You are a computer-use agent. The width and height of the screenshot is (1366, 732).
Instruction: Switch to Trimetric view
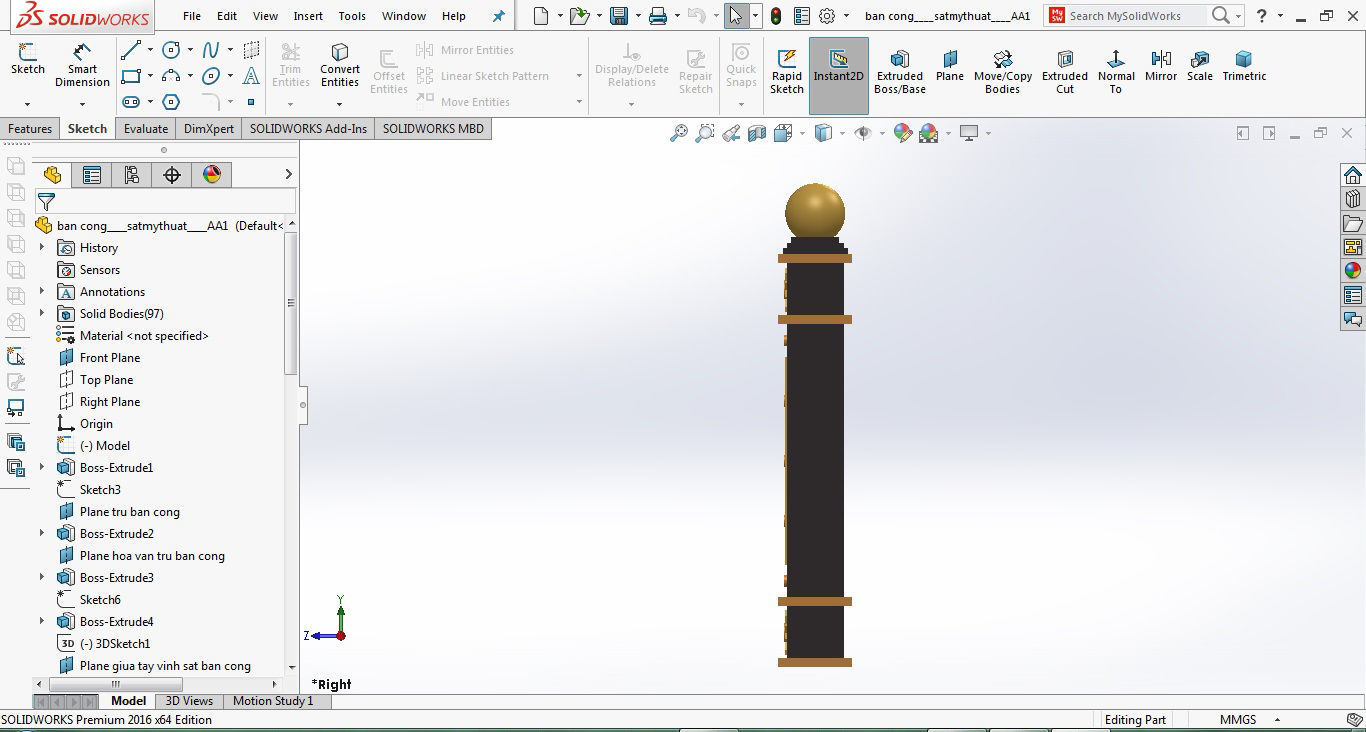[x=1244, y=66]
